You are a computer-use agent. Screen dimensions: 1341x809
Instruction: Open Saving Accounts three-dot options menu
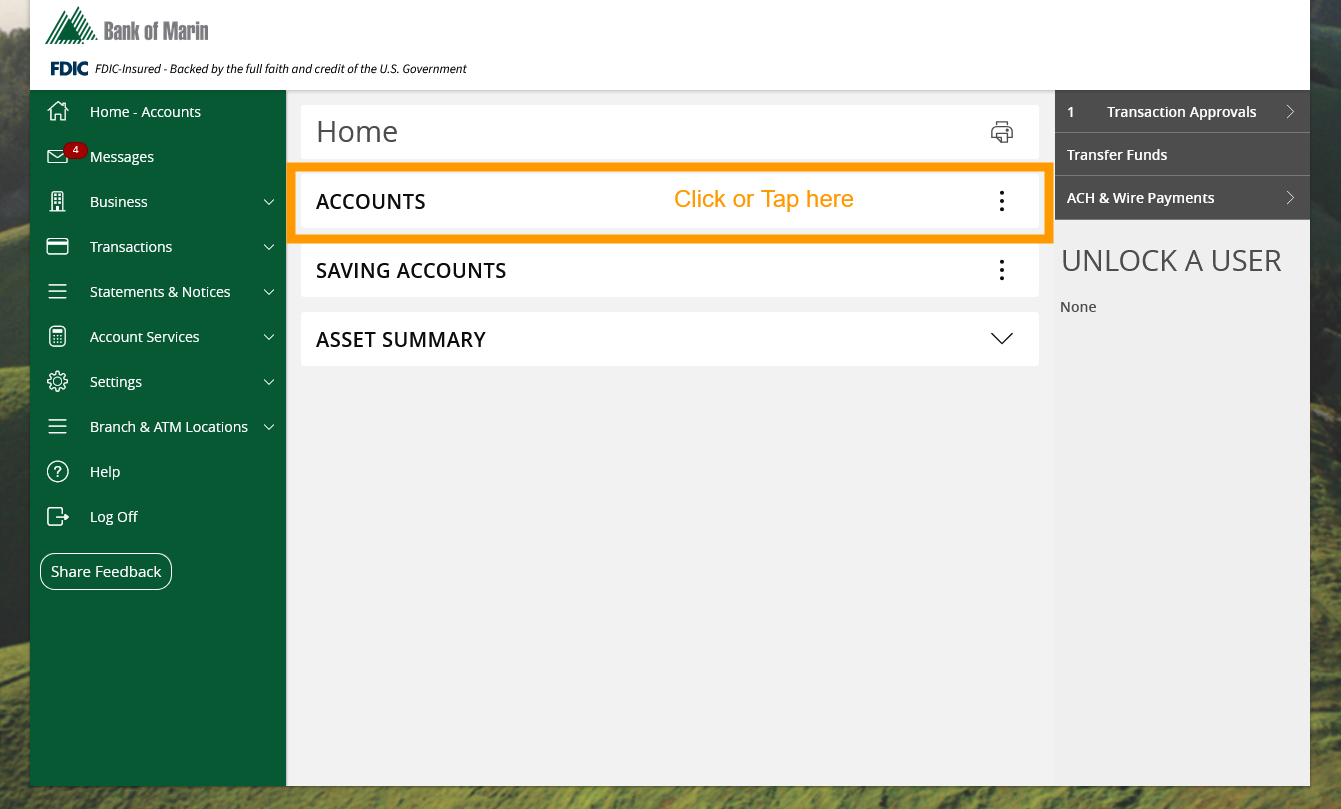tap(1001, 270)
